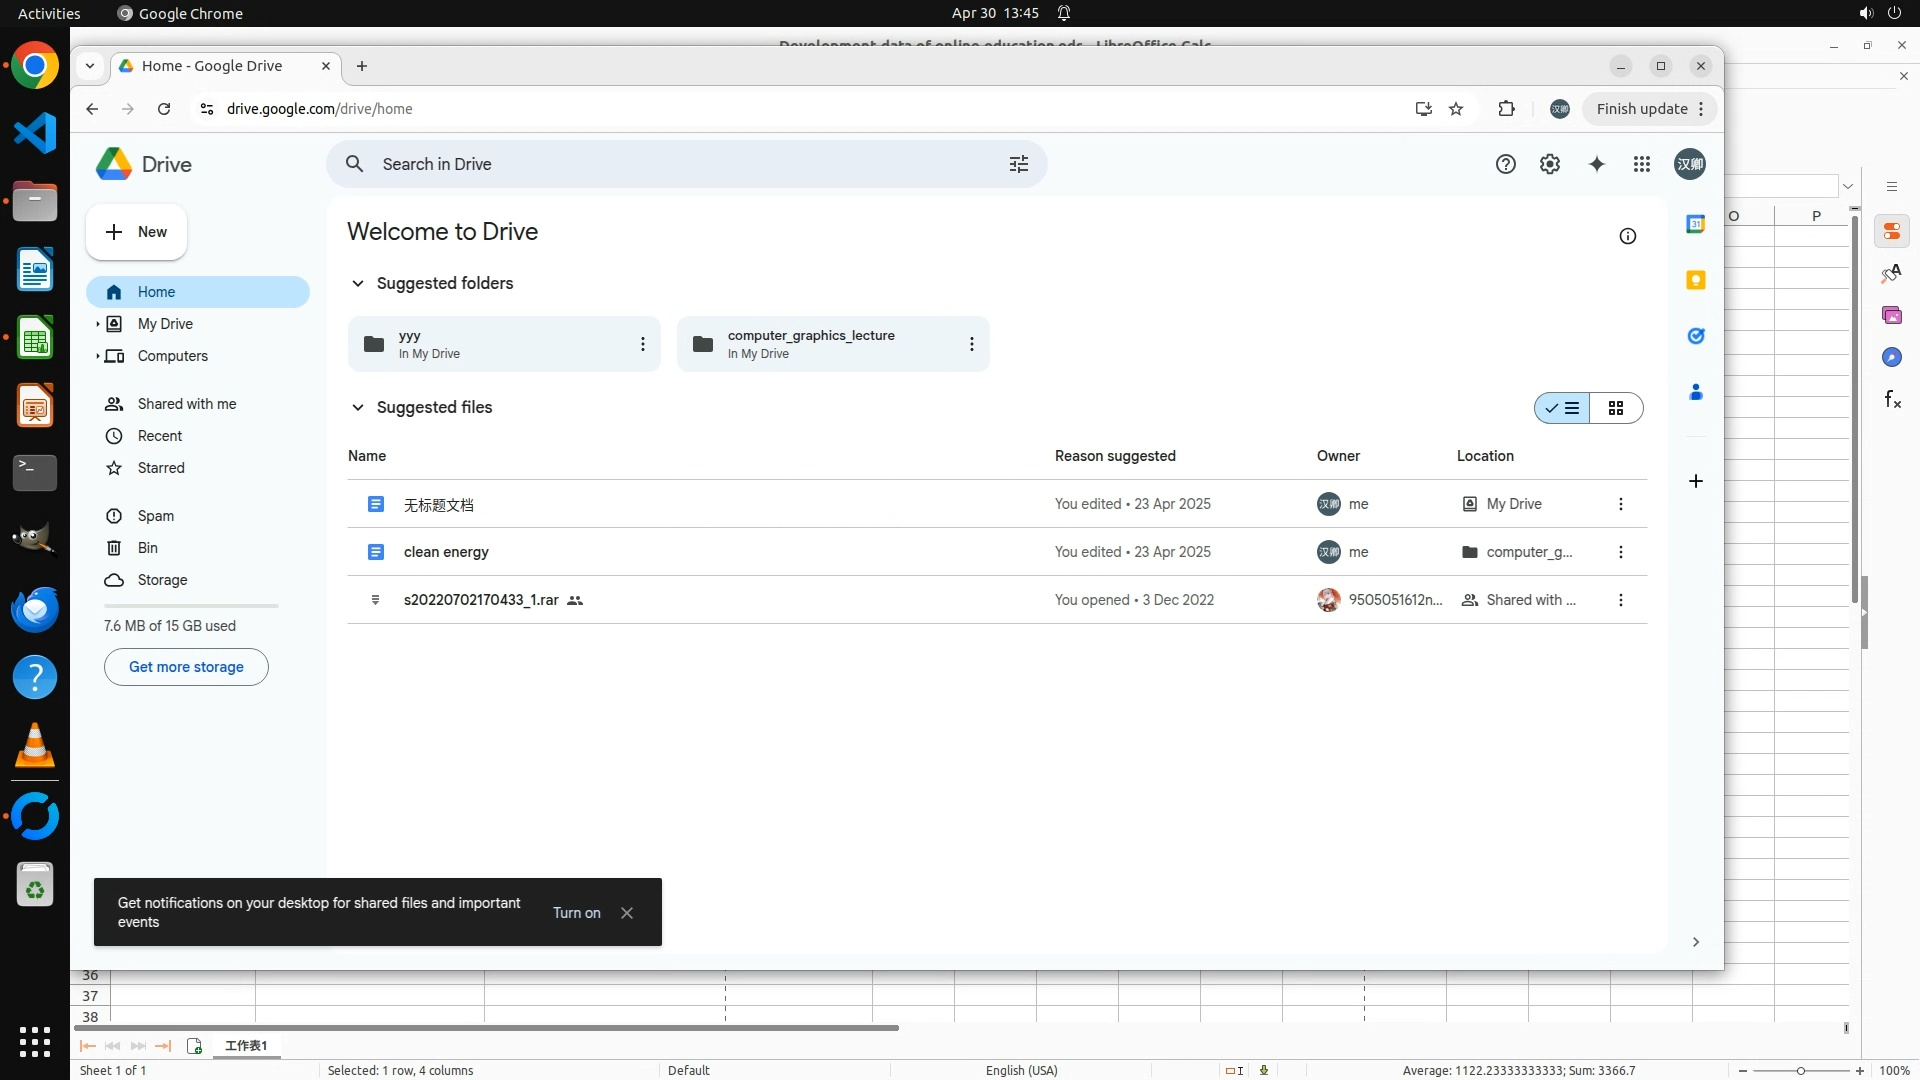Open the Shared with me section
Viewport: 1920px width, 1080px height.
(186, 404)
